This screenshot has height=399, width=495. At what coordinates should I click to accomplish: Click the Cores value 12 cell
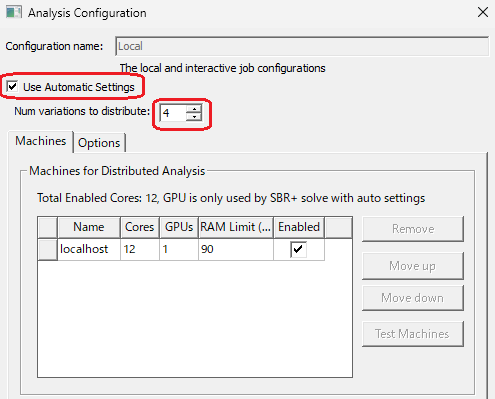[x=140, y=249]
